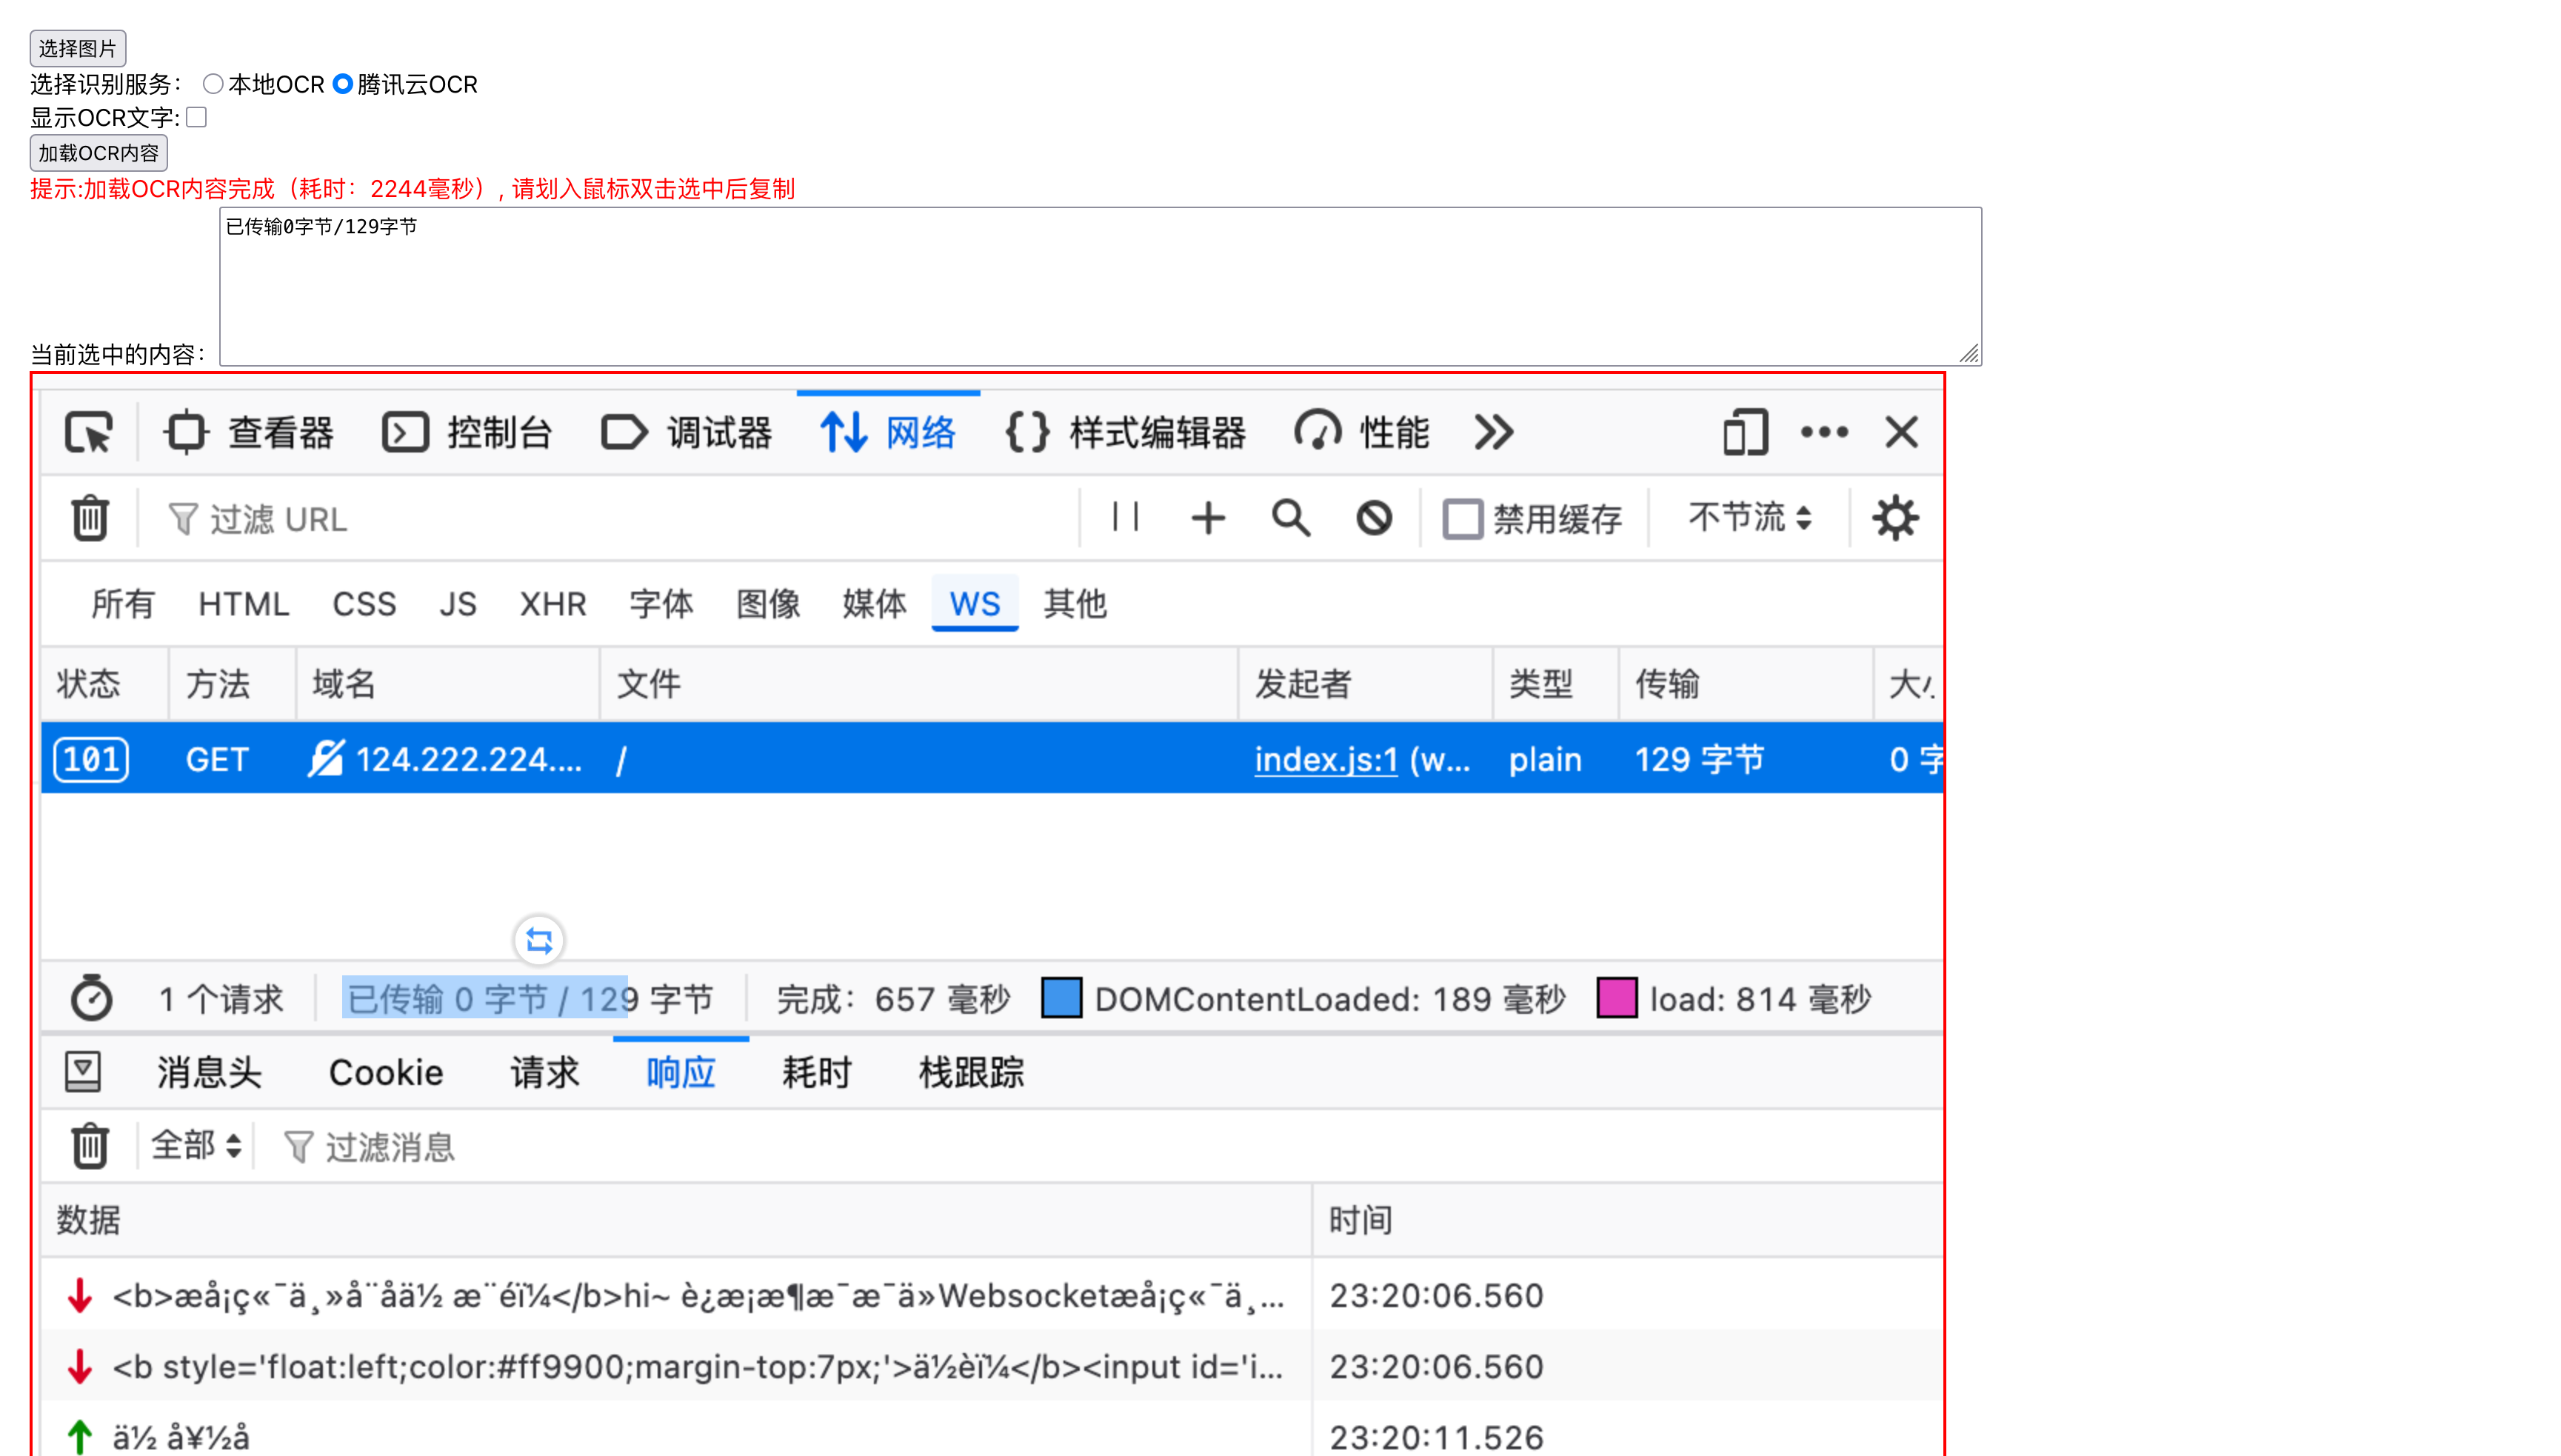2561x1456 pixels.
Task: Enable 显示OCR文字 checkbox
Action: point(197,117)
